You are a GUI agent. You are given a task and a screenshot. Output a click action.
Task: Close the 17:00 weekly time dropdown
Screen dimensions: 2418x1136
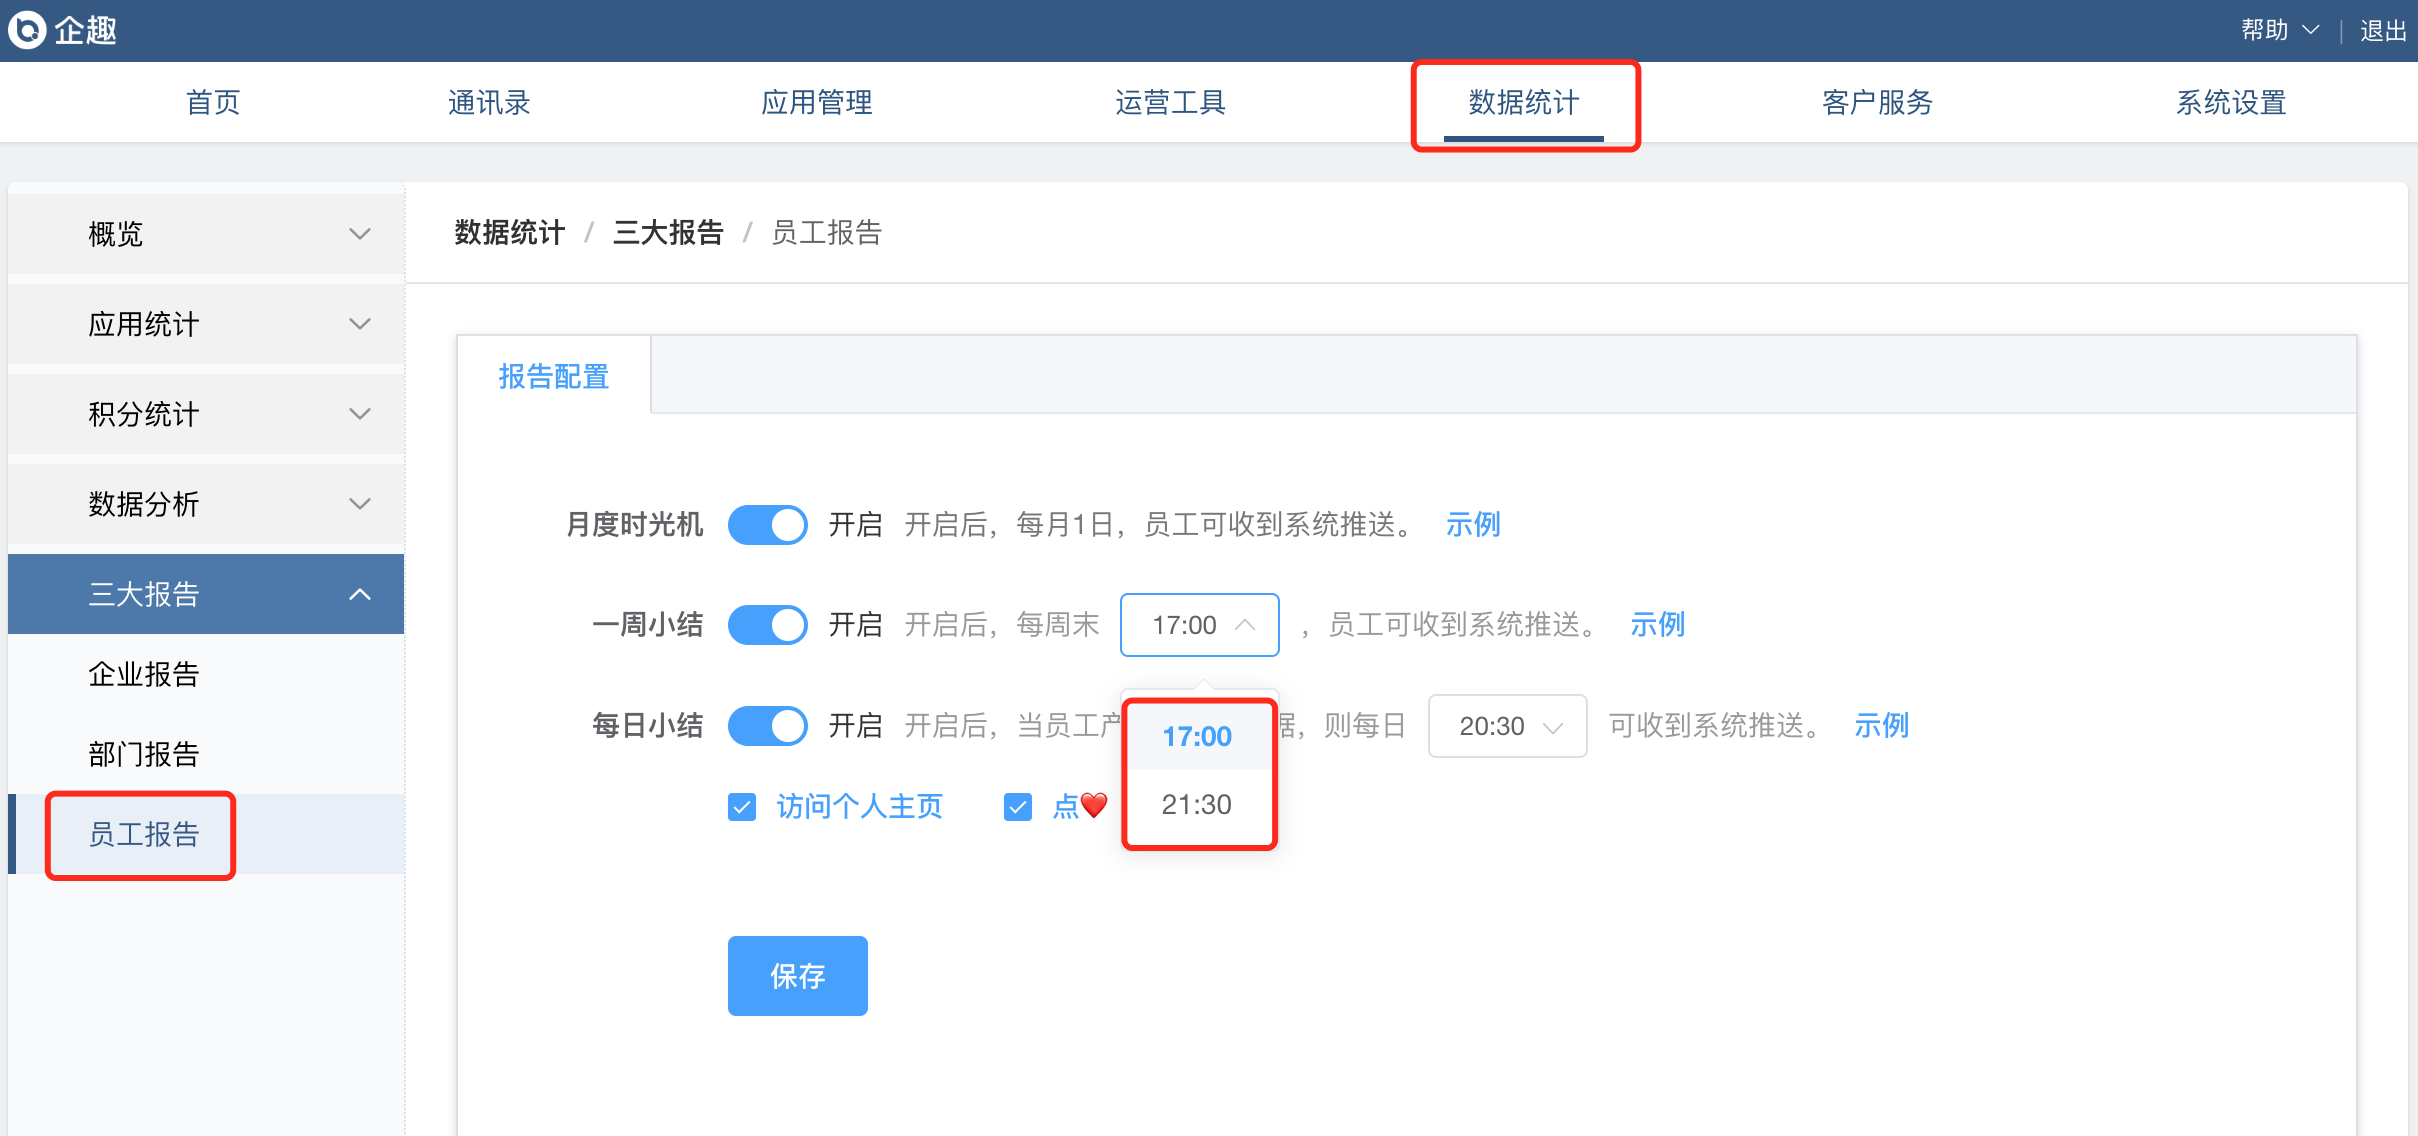1199,625
